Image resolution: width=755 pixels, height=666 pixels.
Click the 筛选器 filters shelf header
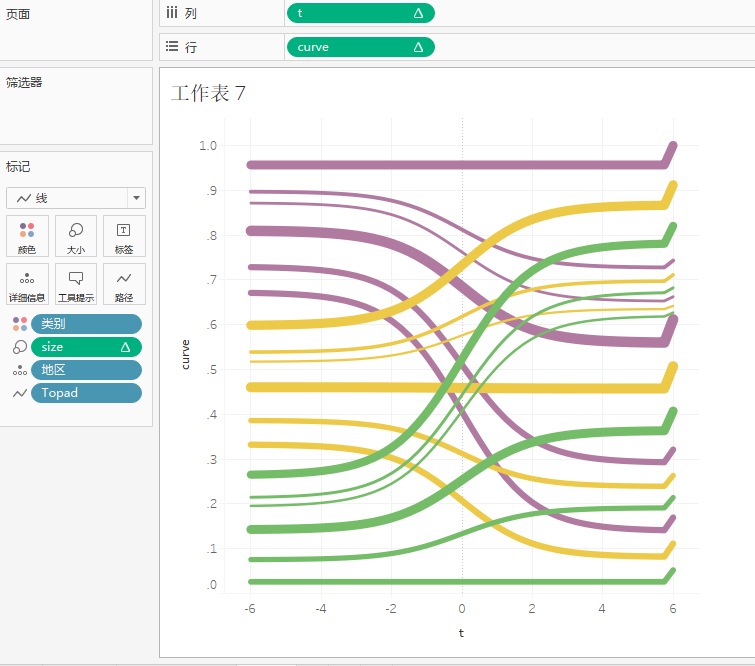click(24, 82)
